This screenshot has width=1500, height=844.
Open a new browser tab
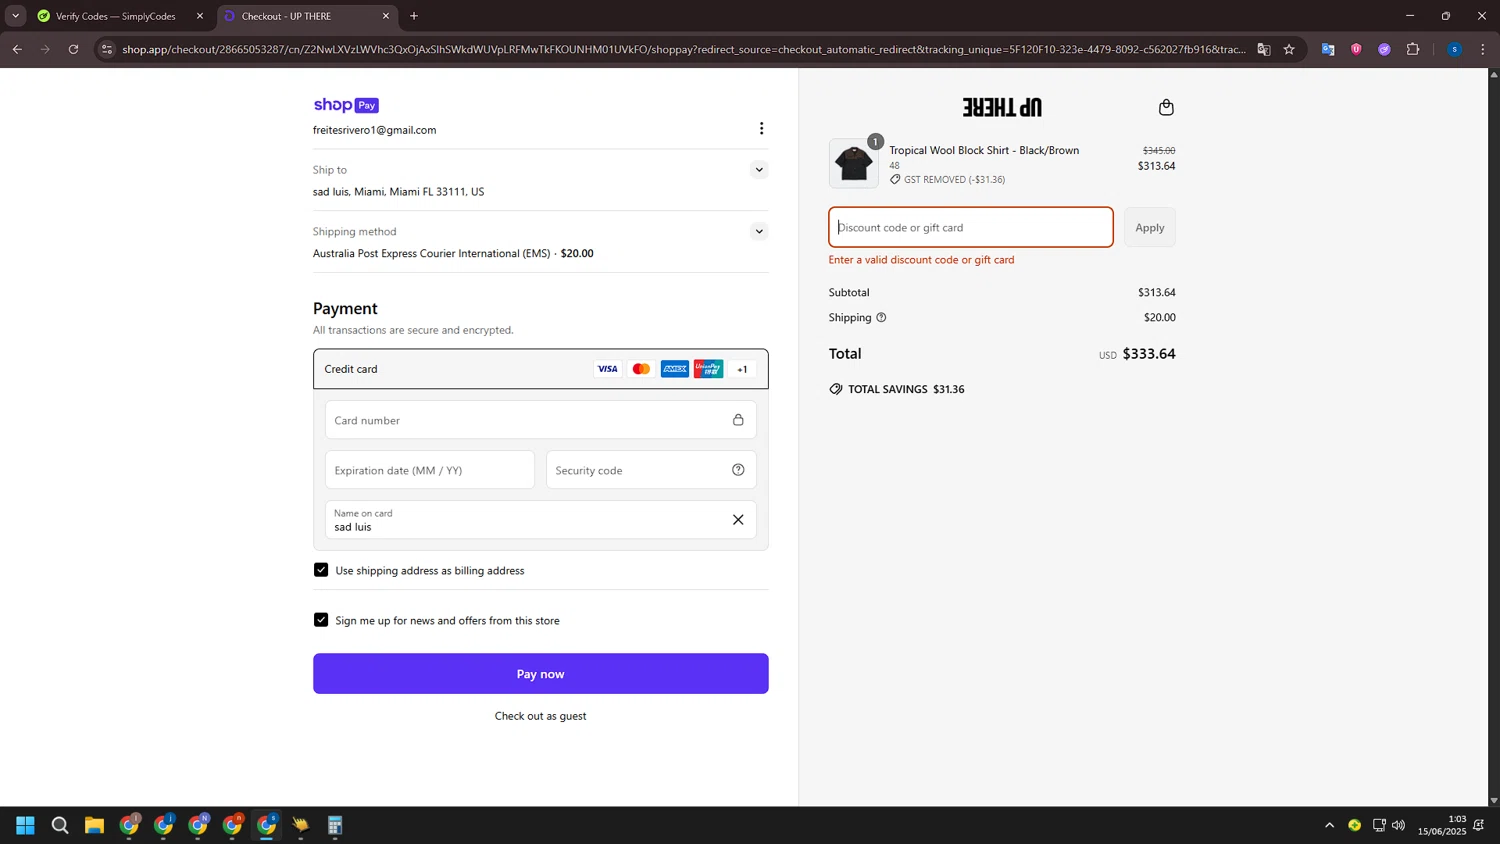click(x=414, y=16)
